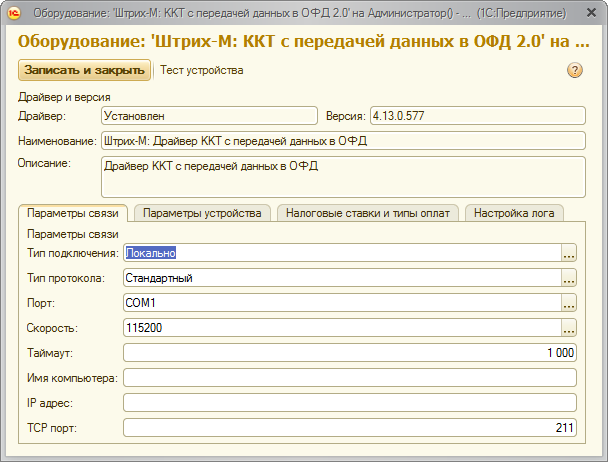
Task: Click the 'TCP порт' field showing 211
Action: click(x=348, y=428)
